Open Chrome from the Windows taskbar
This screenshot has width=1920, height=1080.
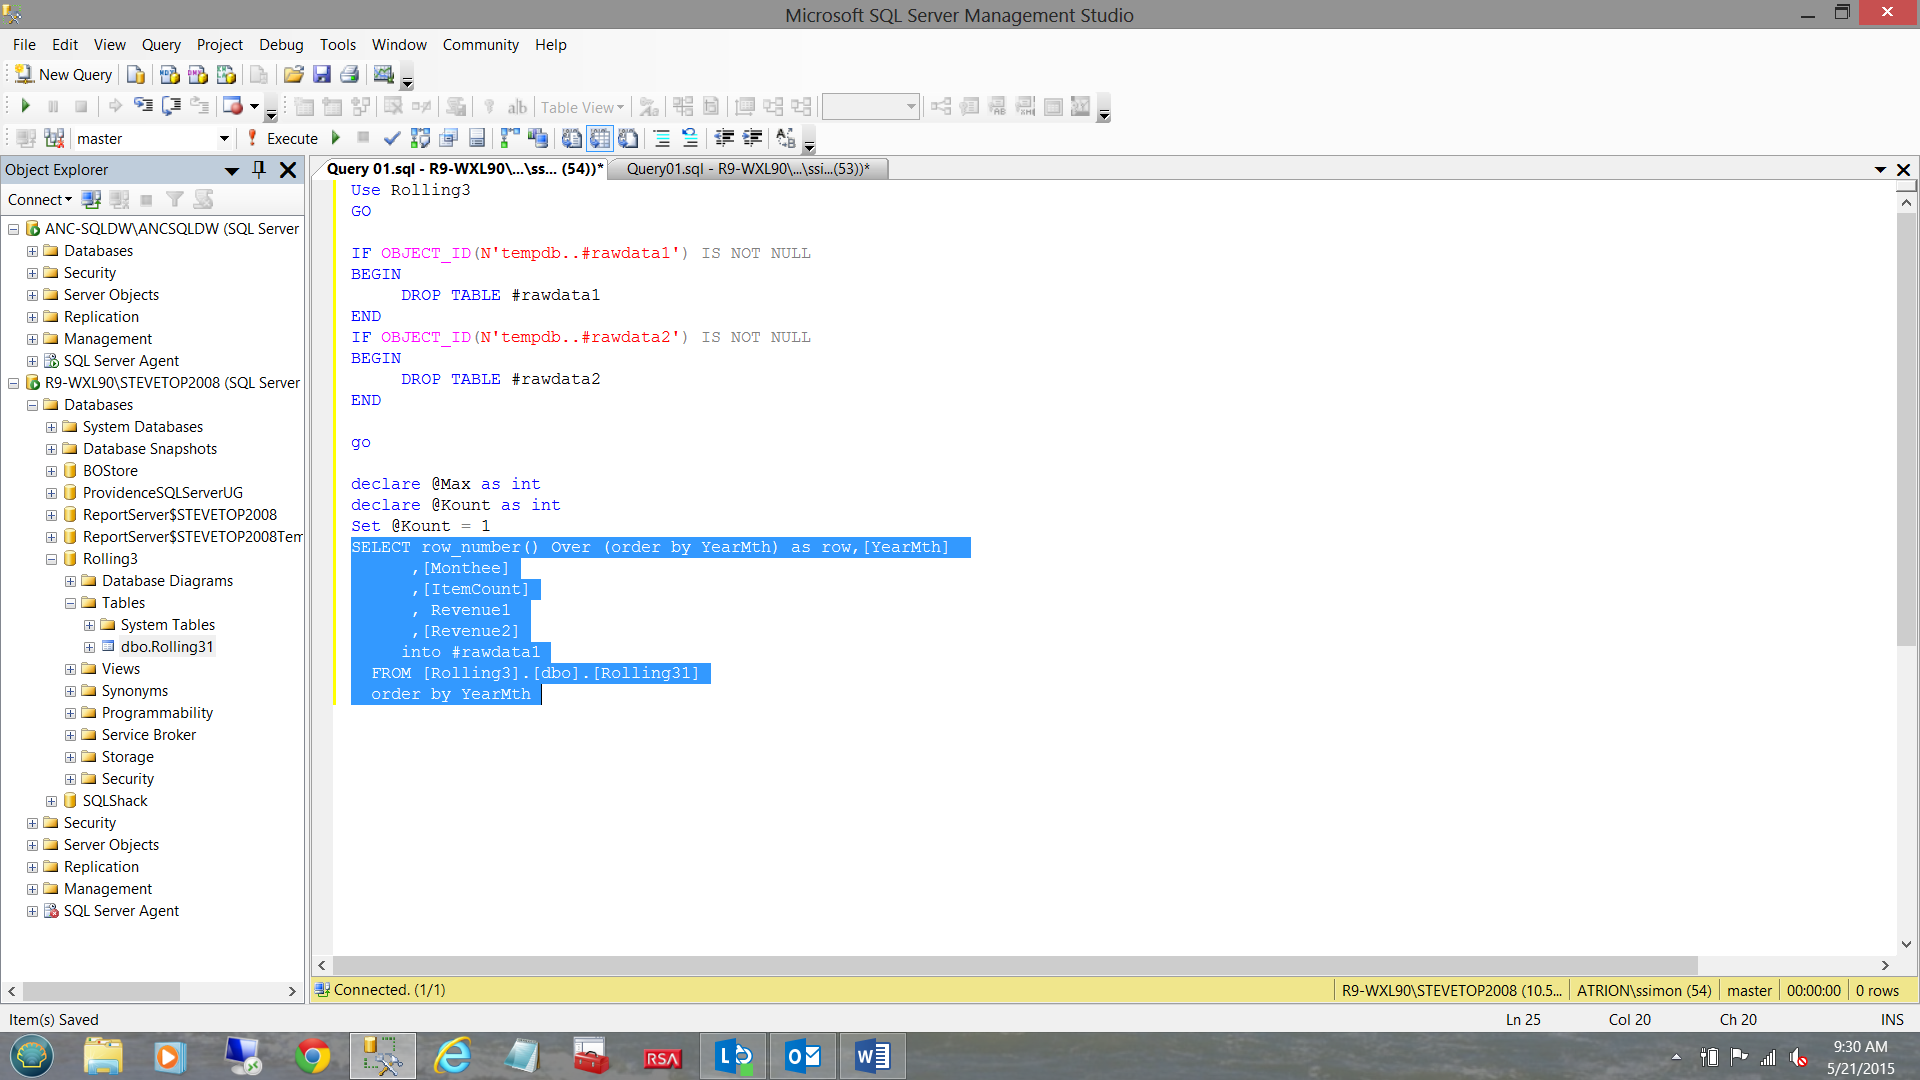pos(313,1056)
